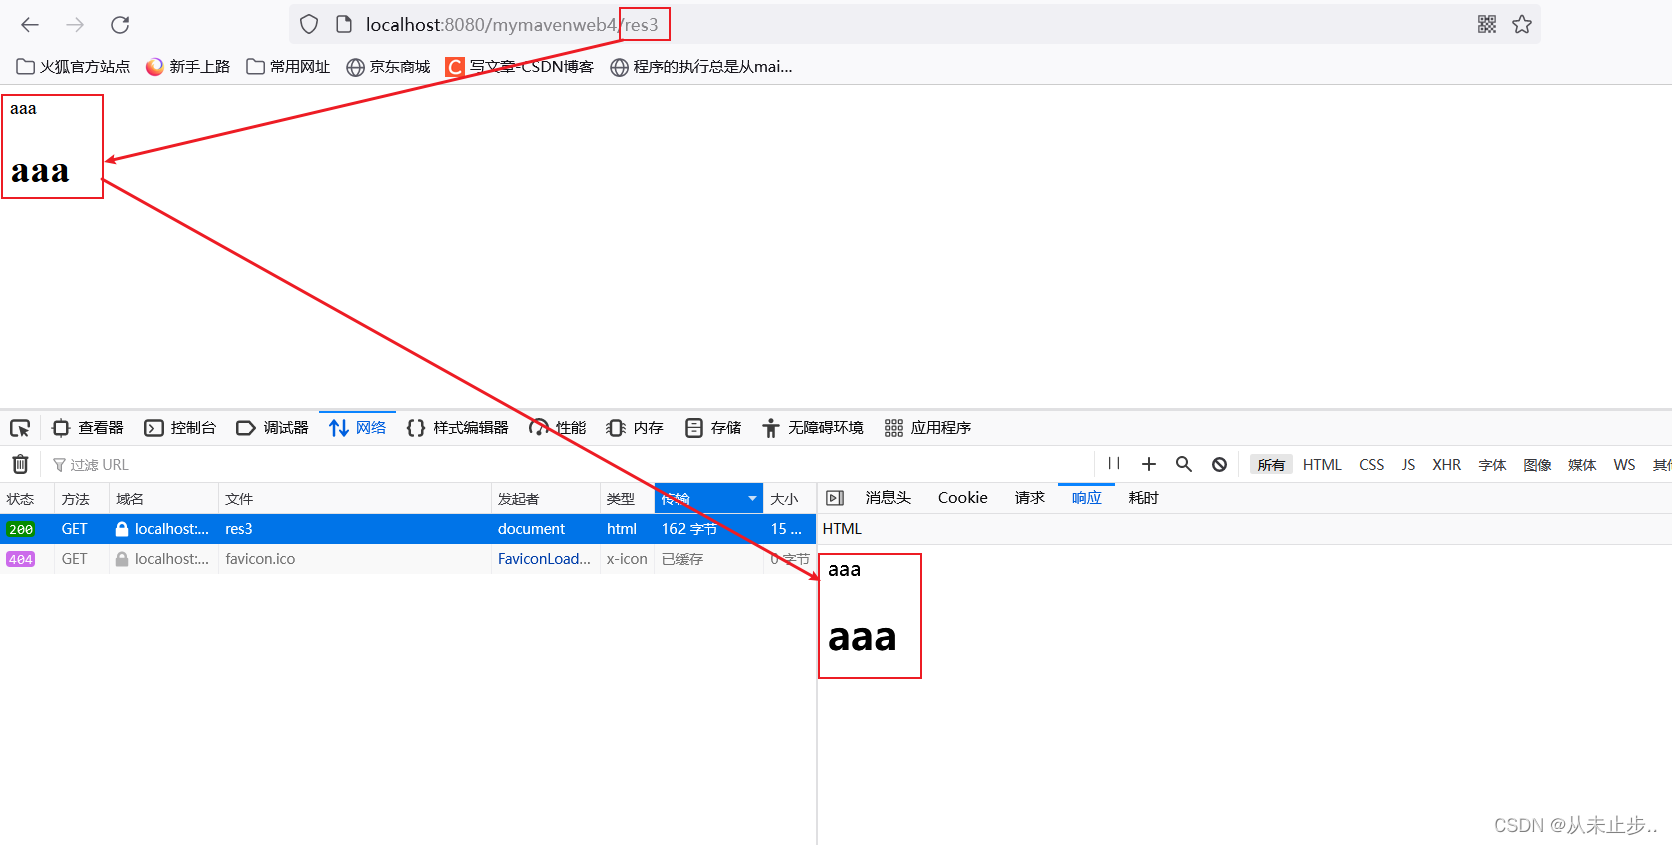Clear network log with trash icon
1672x845 pixels.
click(x=20, y=464)
